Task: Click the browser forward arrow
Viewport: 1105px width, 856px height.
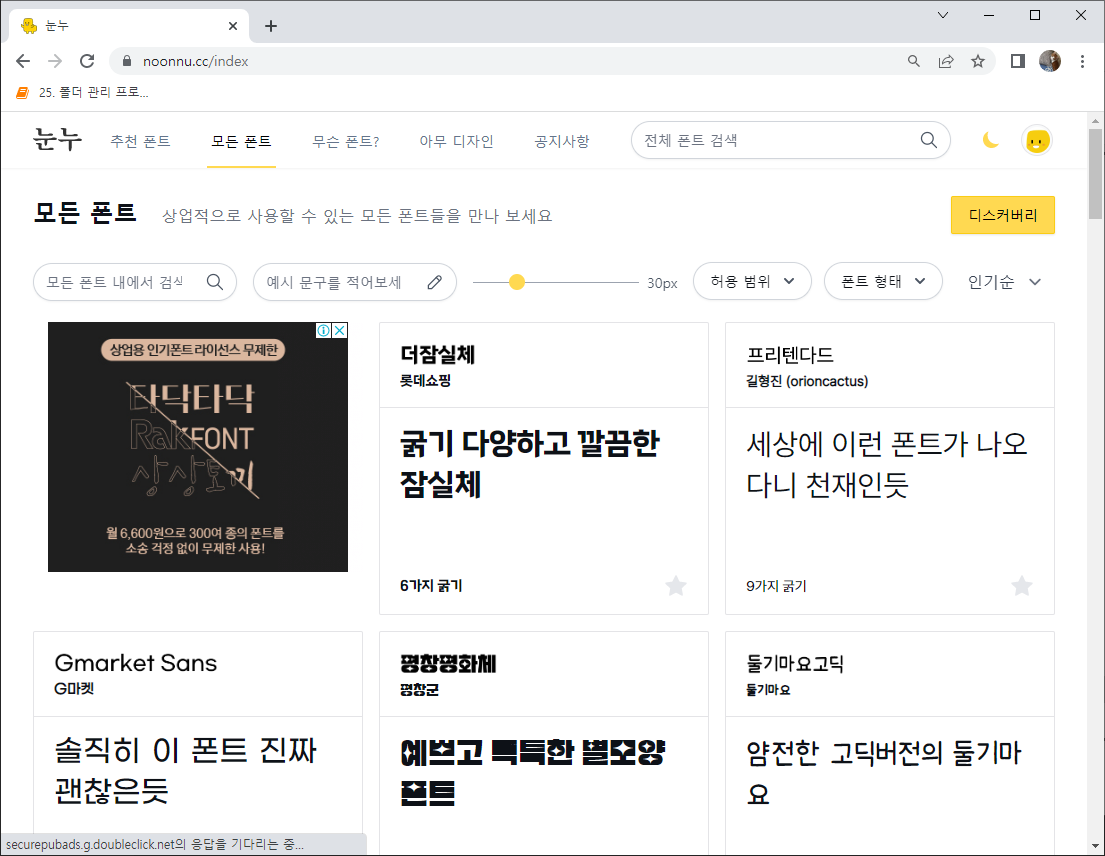Action: pos(55,61)
